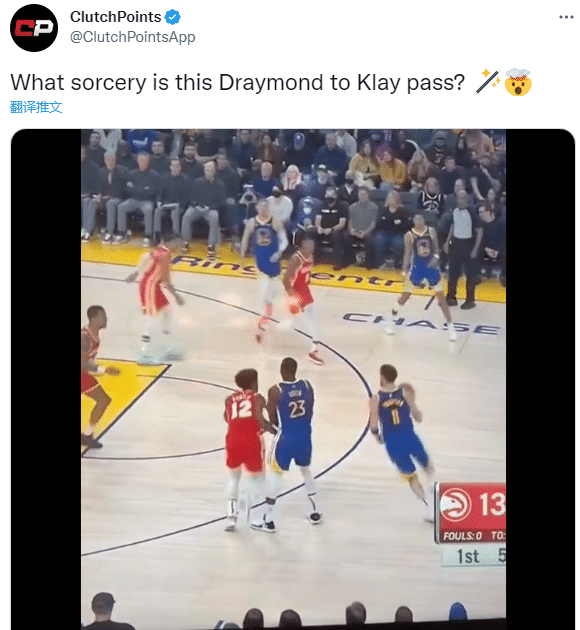Open the three-dot more options menu

566,17
